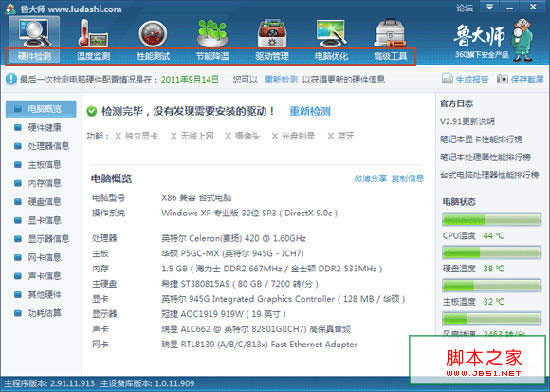Viewport: 550px width, 392px height.
Task: Open the 电脑优化 monitor brush icon
Action: coord(331,34)
